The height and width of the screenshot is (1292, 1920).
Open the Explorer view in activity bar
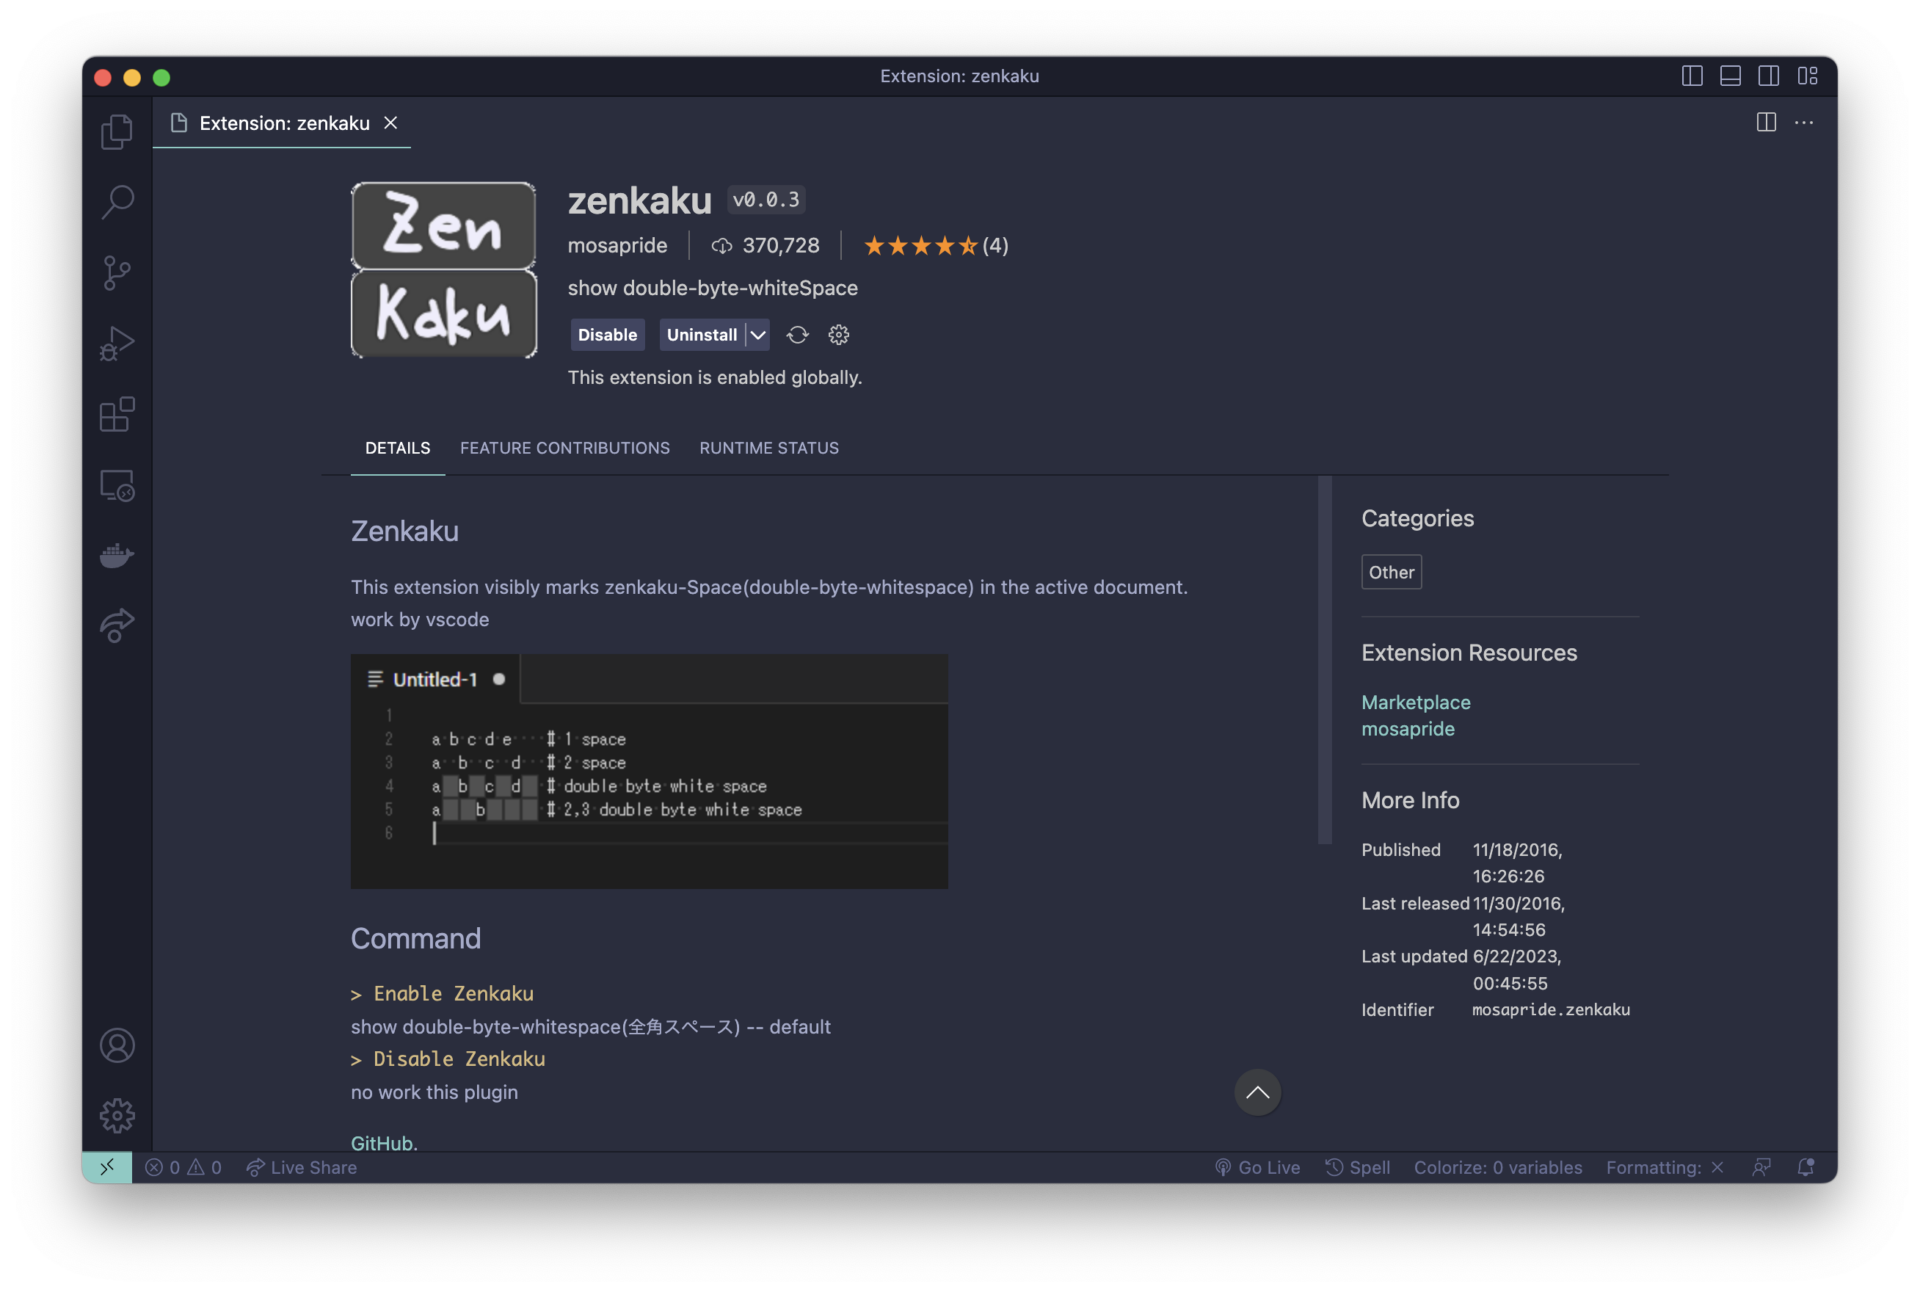pyautogui.click(x=117, y=132)
